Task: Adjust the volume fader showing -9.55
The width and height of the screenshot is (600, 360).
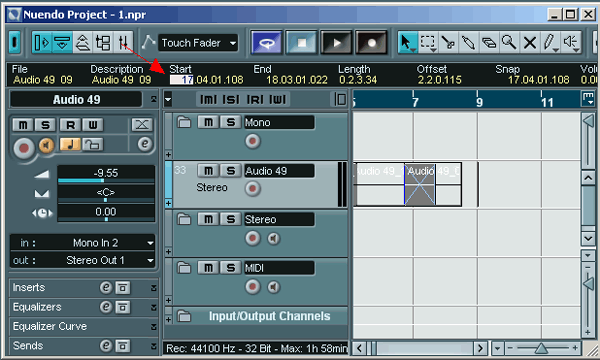Action: [x=106, y=175]
